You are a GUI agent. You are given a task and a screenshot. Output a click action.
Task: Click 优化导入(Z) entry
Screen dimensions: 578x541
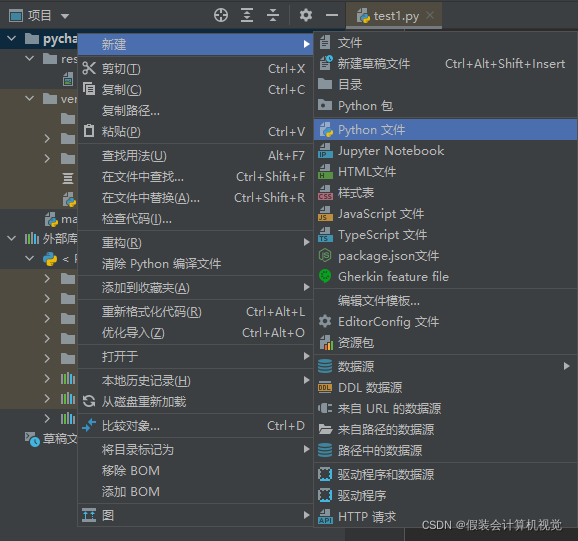(x=195, y=333)
